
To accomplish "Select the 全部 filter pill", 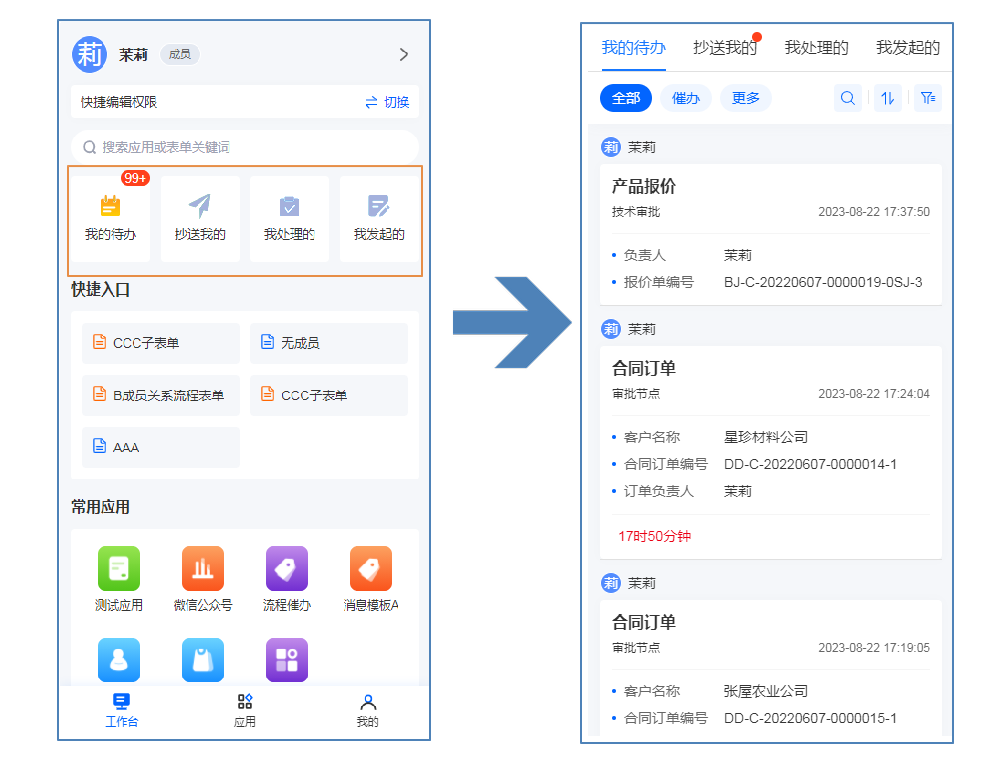I will click(626, 98).
